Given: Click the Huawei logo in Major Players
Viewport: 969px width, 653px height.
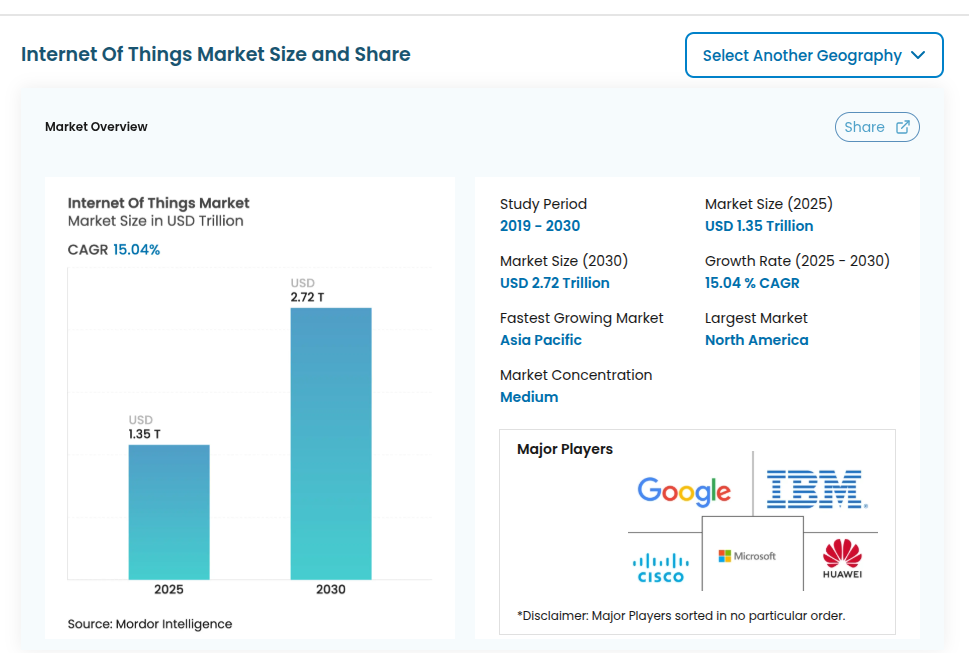Looking at the screenshot, I should click(842, 558).
